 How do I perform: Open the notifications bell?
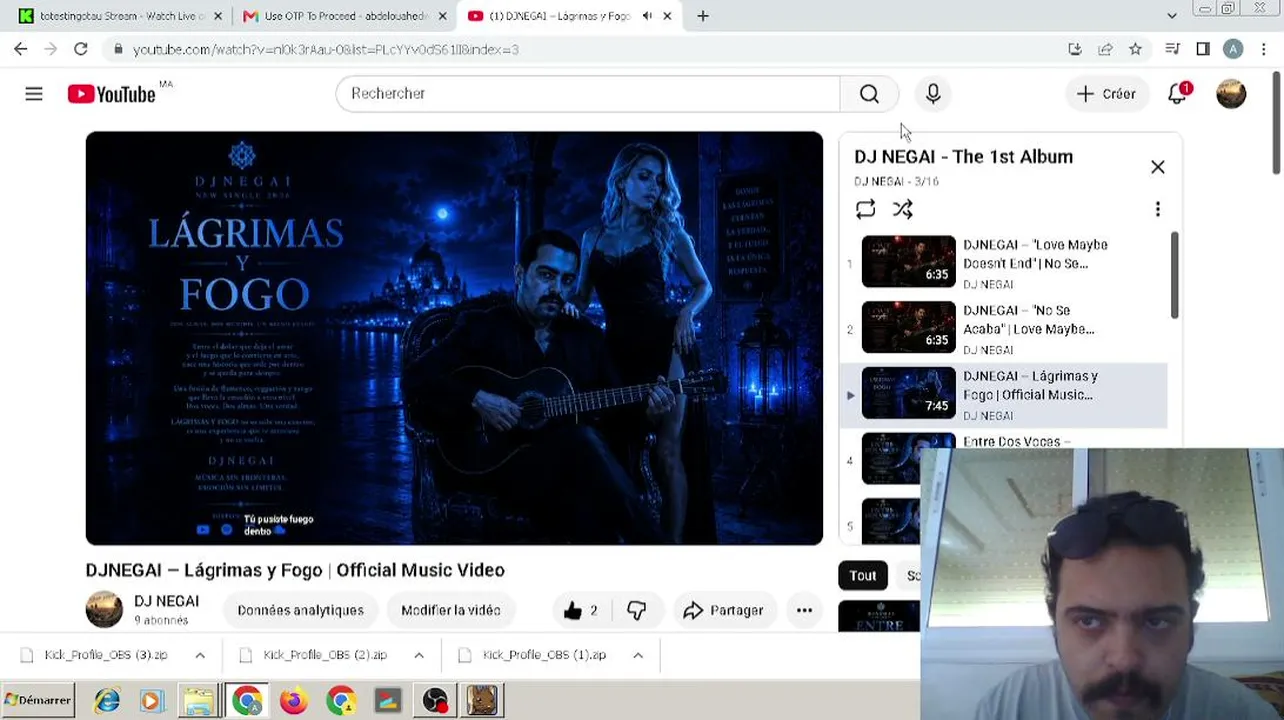[1178, 94]
